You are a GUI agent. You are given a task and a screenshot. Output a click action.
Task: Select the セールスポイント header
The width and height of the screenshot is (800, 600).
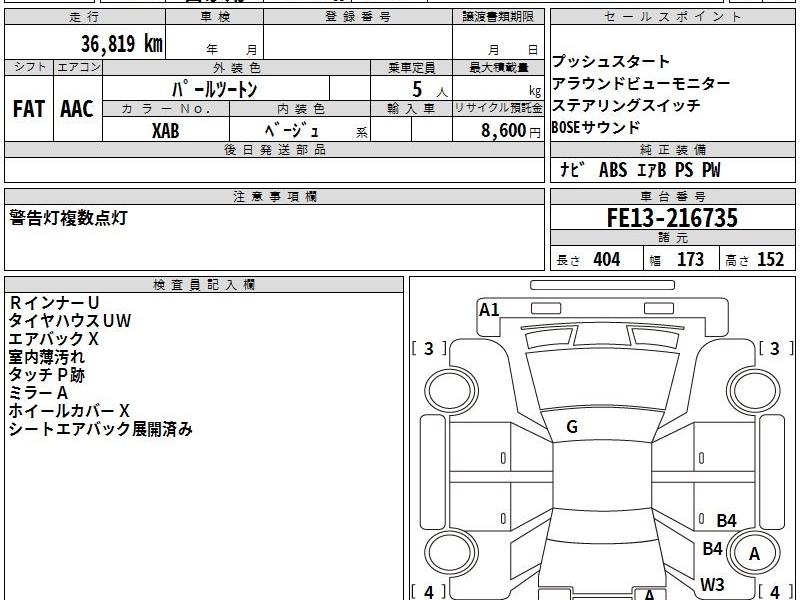point(672,17)
